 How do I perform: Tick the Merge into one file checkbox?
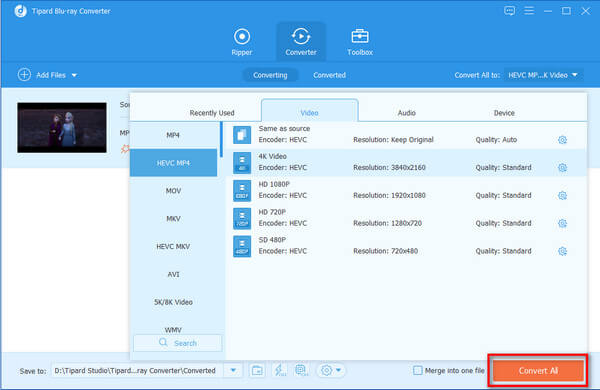tap(418, 370)
